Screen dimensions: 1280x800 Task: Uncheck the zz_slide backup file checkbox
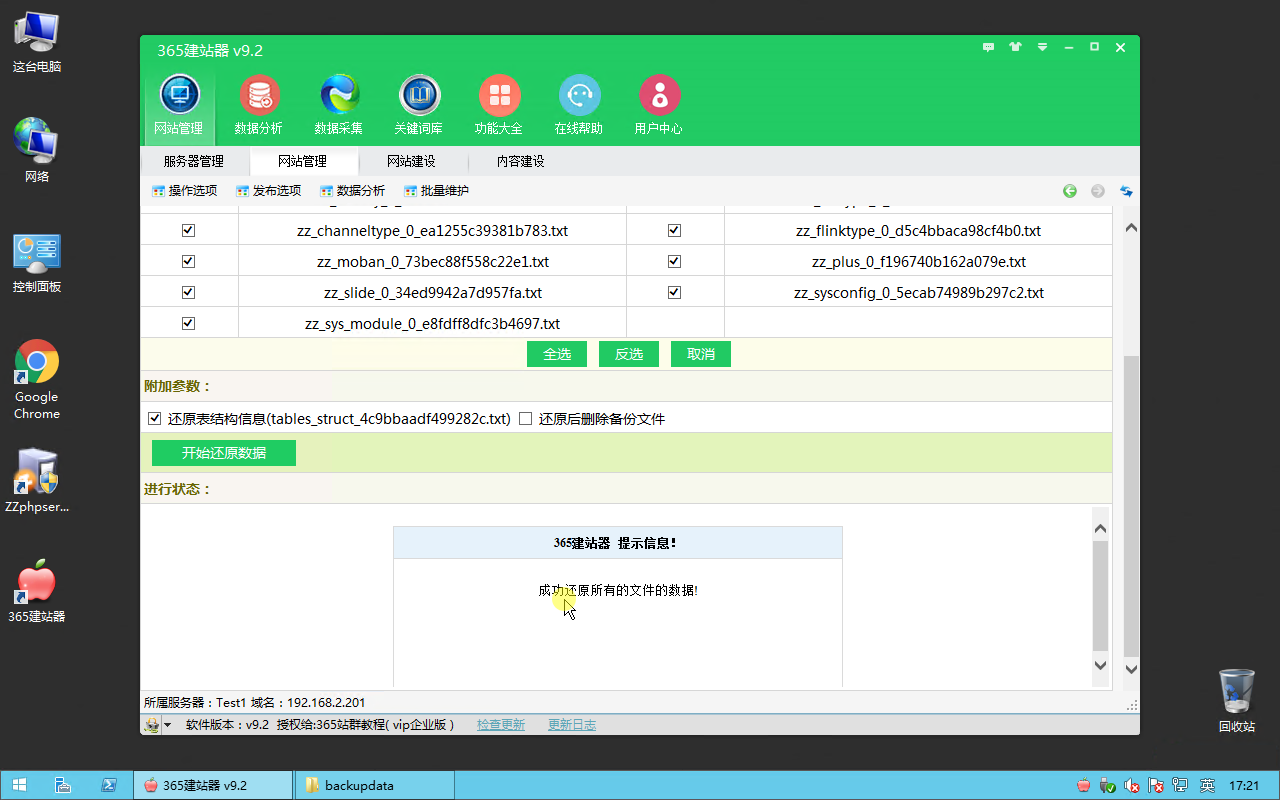(x=188, y=292)
